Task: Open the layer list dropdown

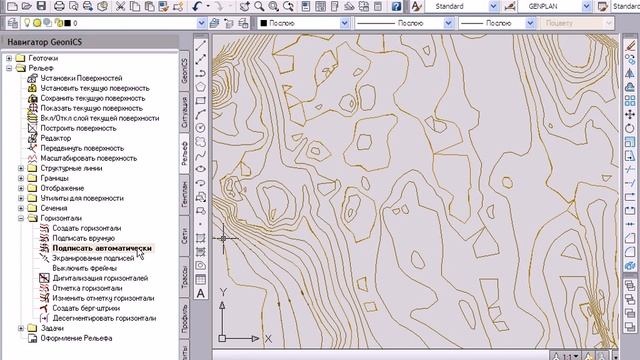Action: [x=201, y=23]
